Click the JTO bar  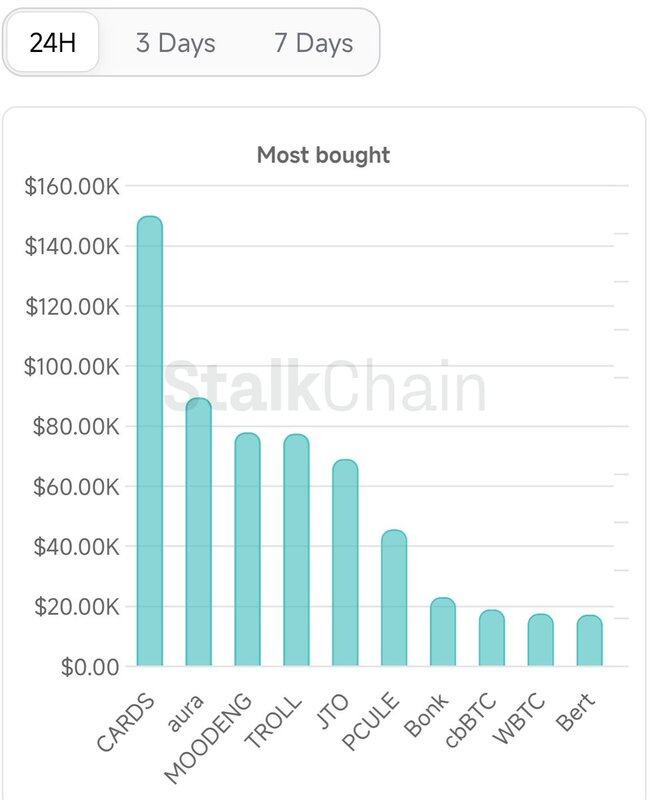pos(345,563)
